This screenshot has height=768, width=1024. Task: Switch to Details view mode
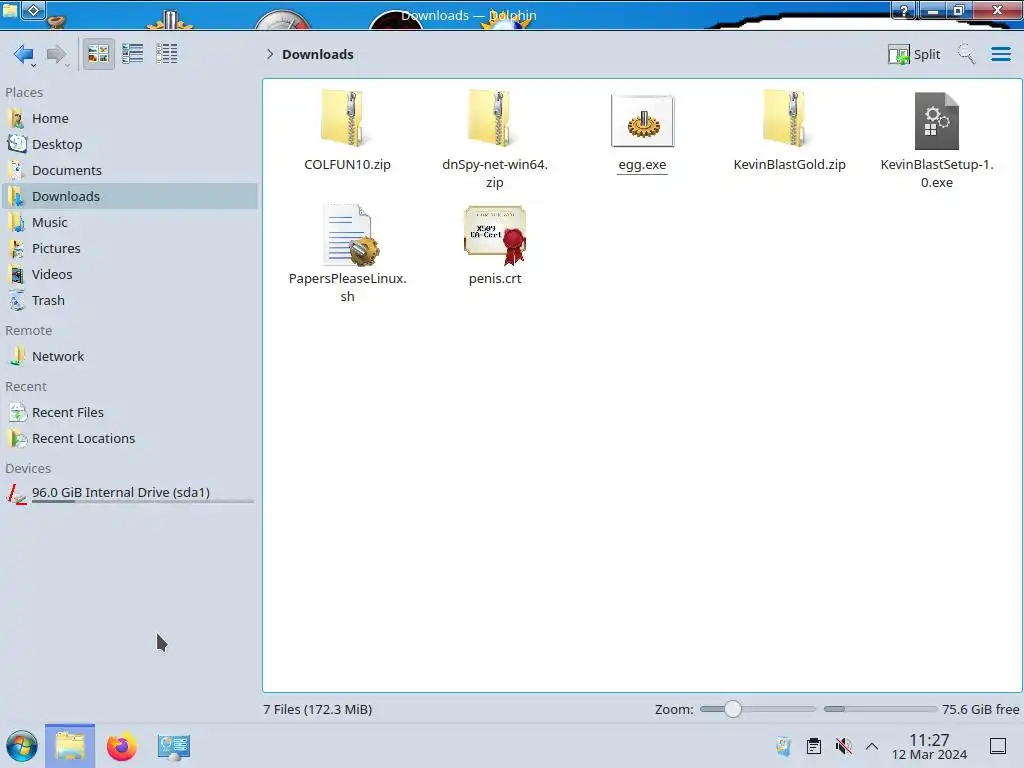click(167, 54)
